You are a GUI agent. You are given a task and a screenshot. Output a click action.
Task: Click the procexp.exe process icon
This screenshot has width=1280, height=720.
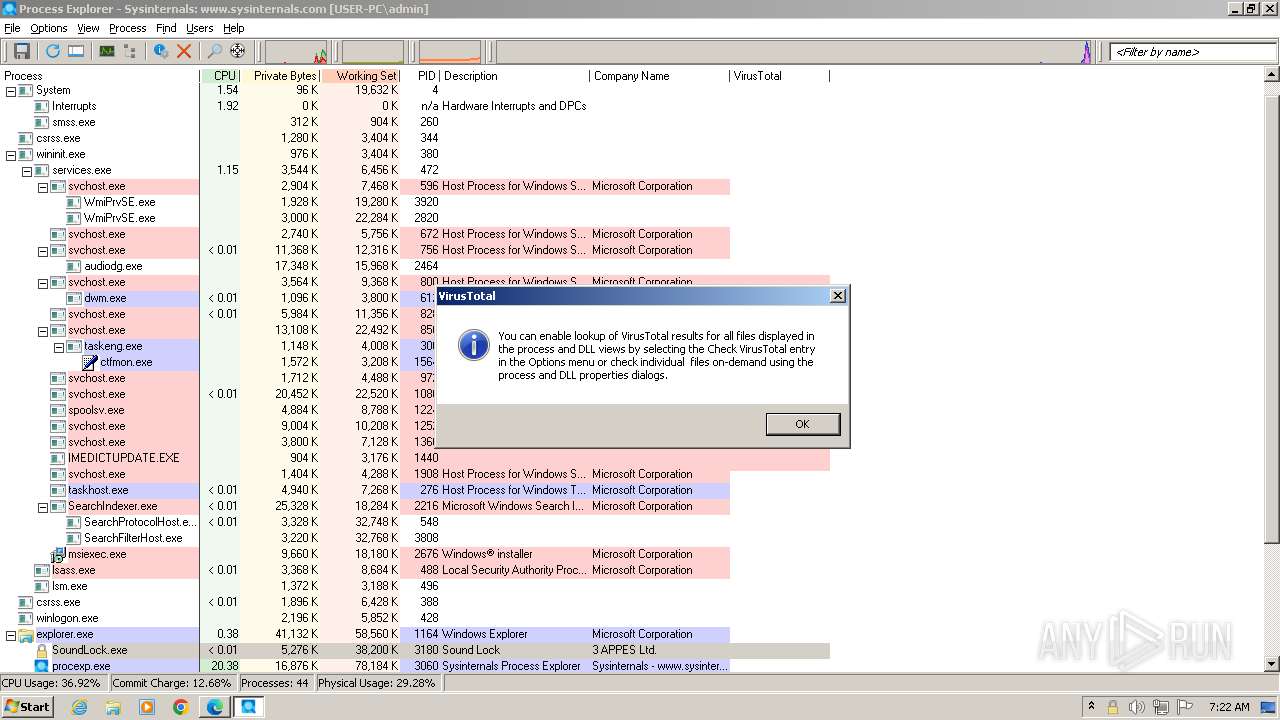pyautogui.click(x=42, y=666)
